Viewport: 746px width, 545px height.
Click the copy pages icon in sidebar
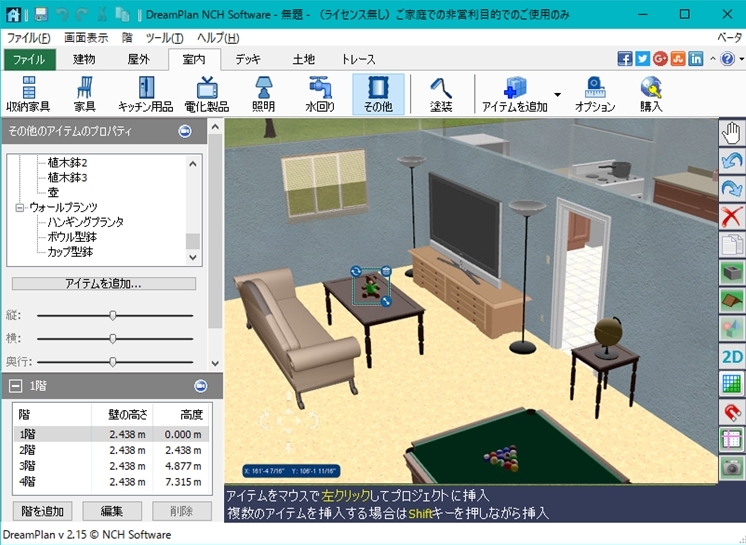click(732, 244)
